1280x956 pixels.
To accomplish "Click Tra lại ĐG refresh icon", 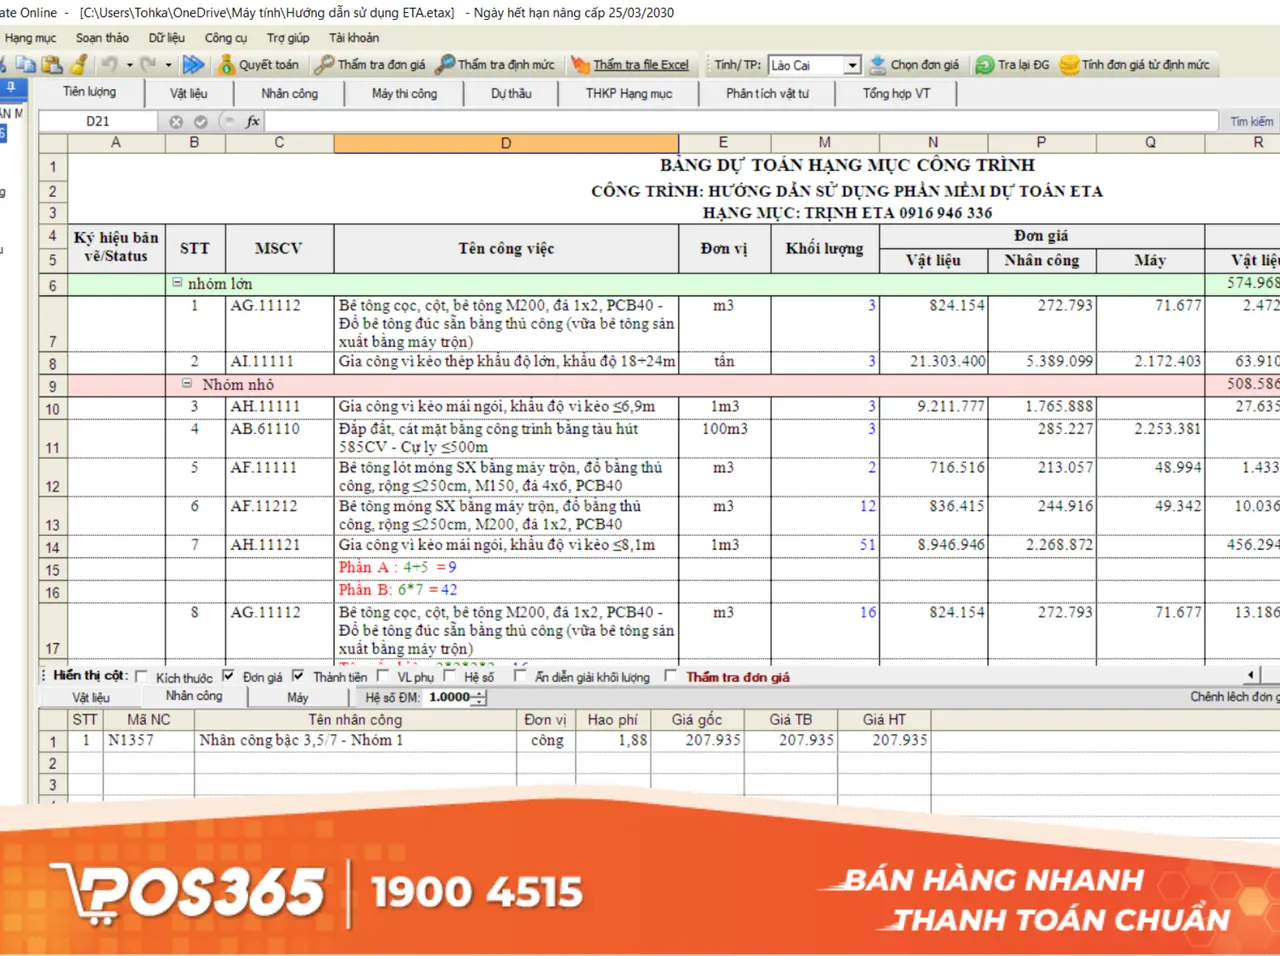I will pyautogui.click(x=984, y=65).
